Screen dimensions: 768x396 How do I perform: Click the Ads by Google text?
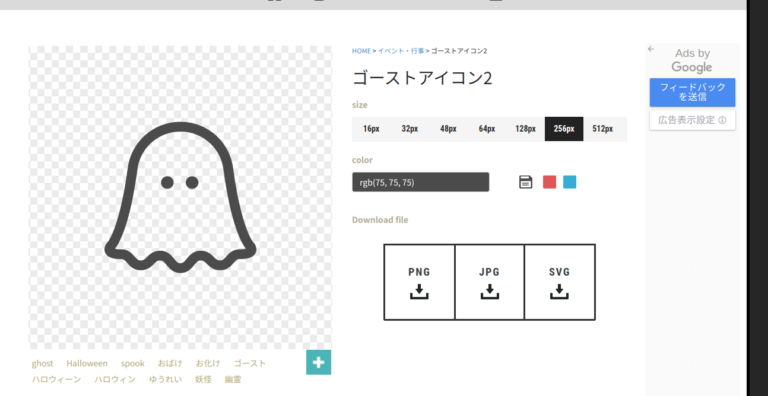[692, 60]
